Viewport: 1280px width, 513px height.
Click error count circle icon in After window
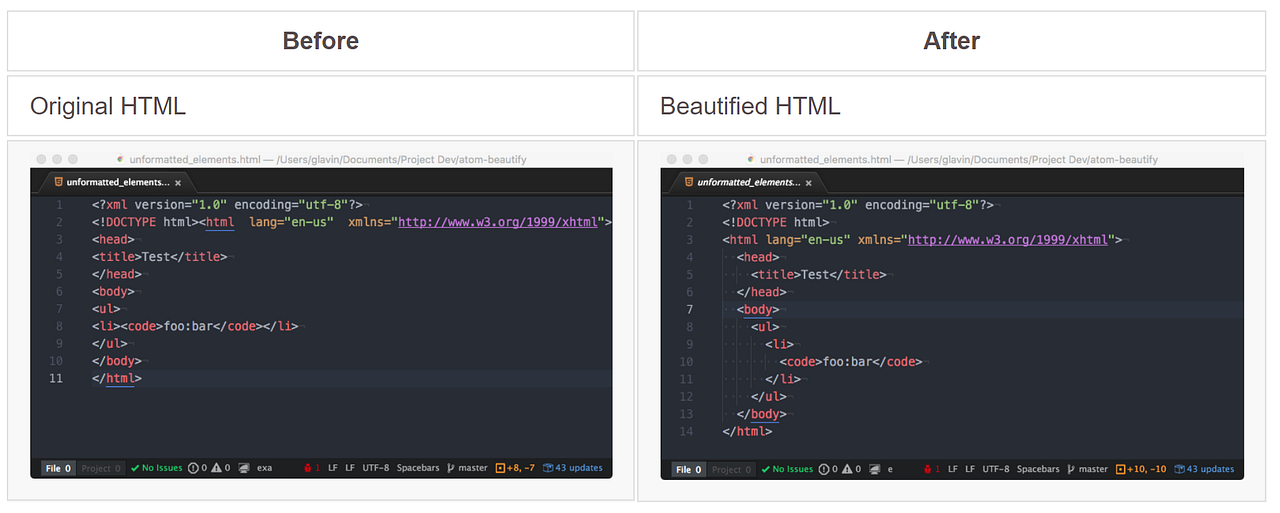[824, 469]
